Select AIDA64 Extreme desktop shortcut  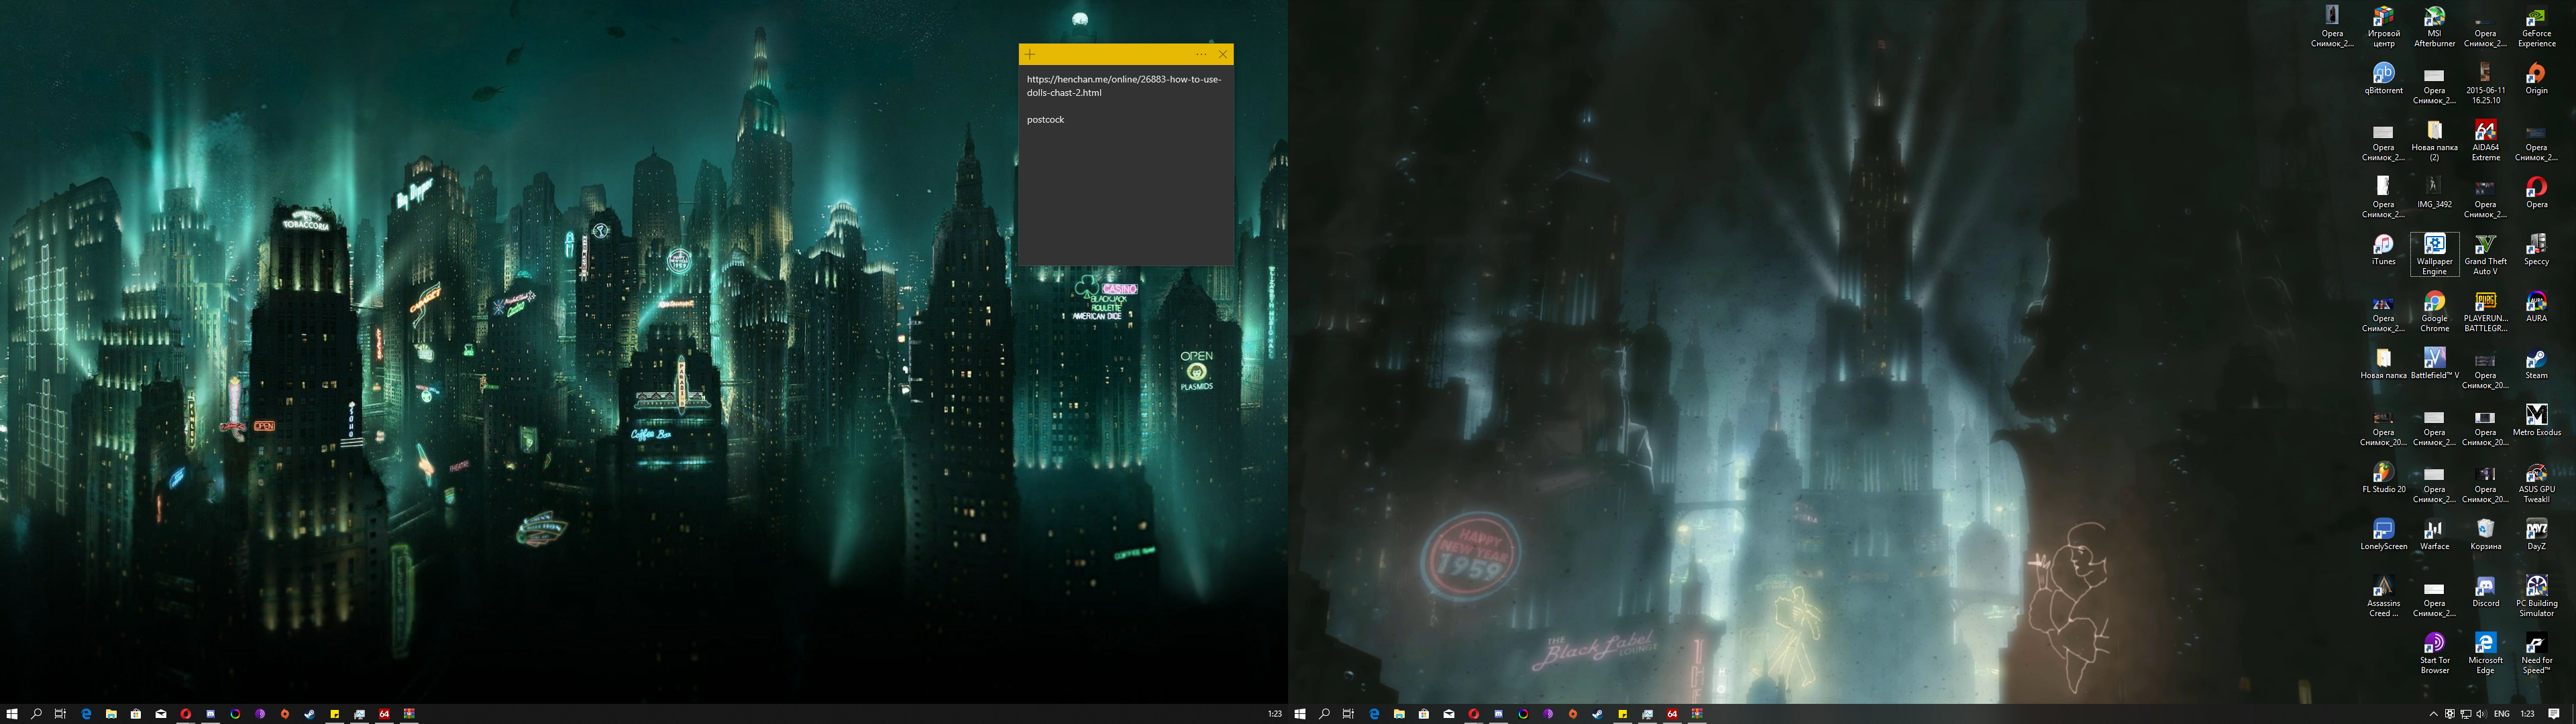pyautogui.click(x=2486, y=141)
